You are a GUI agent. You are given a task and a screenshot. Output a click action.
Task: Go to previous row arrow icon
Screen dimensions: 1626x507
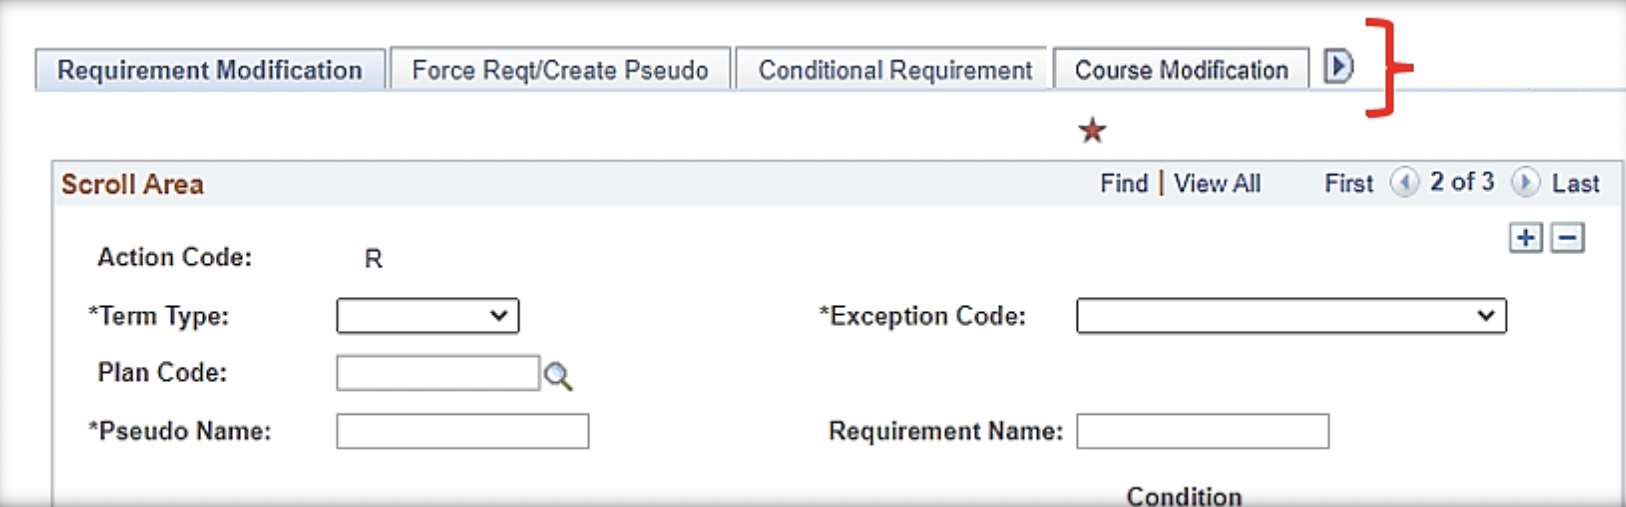[x=1404, y=183]
